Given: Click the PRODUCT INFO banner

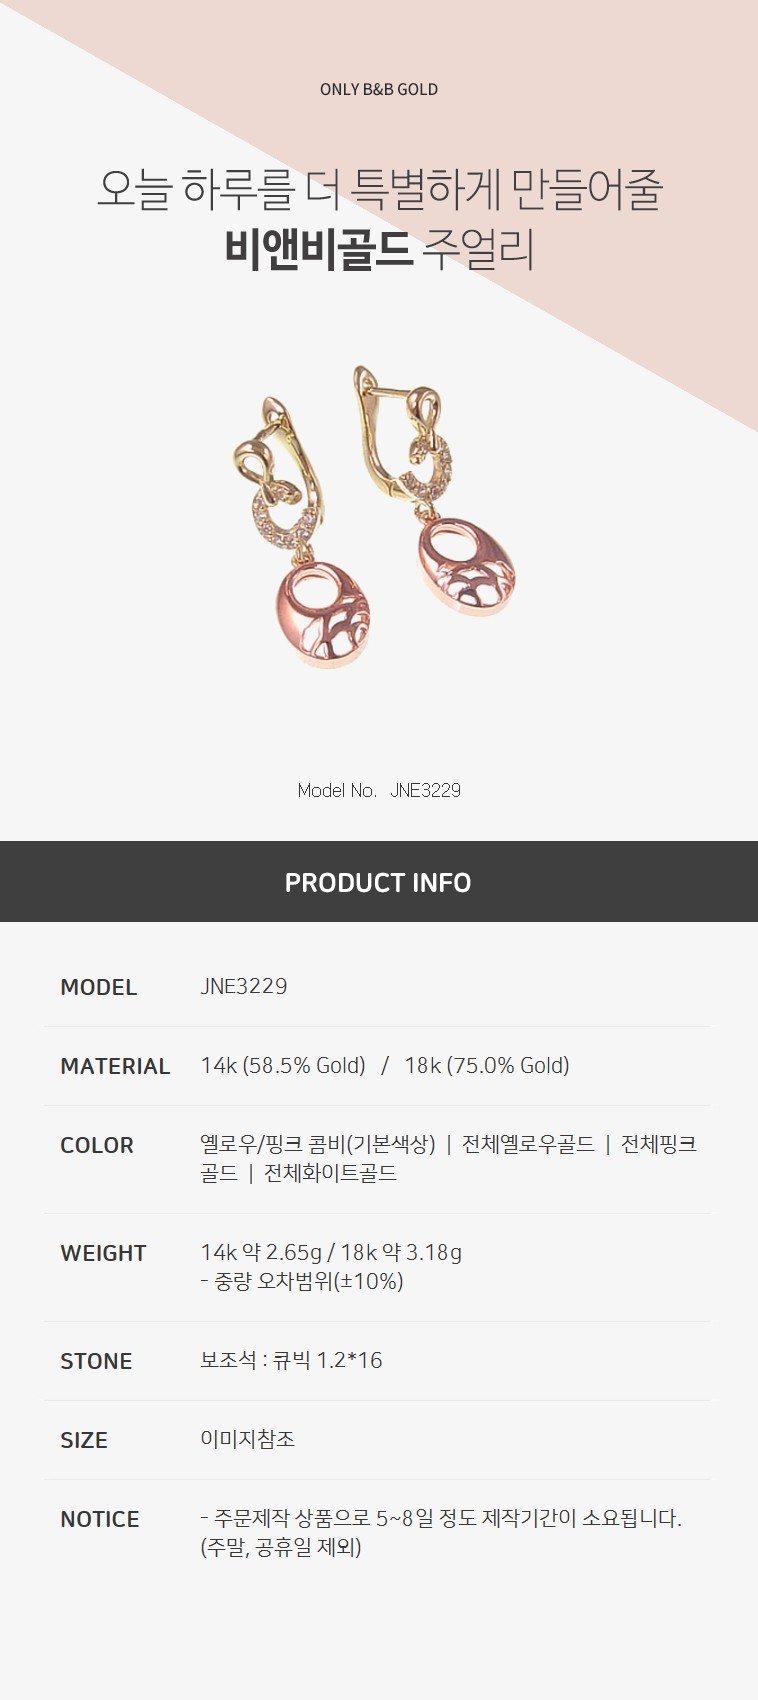Looking at the screenshot, I should pyautogui.click(x=379, y=882).
